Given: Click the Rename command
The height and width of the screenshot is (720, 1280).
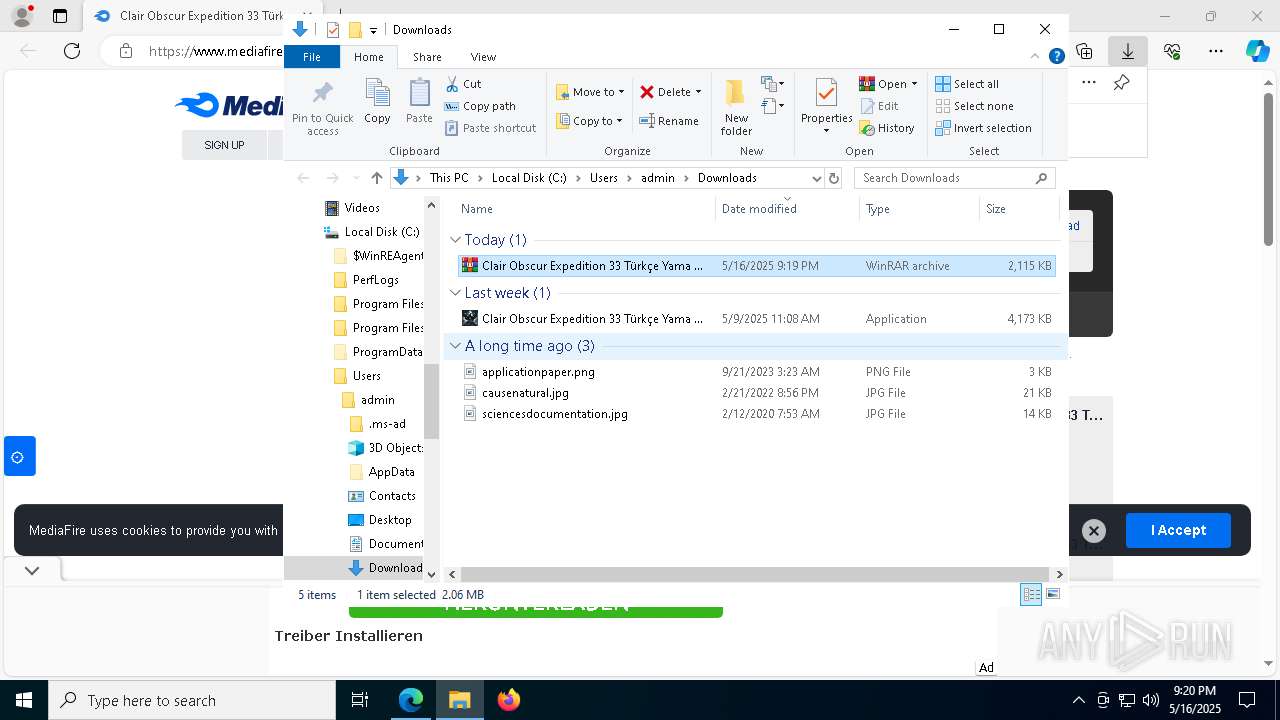Looking at the screenshot, I should point(669,121).
